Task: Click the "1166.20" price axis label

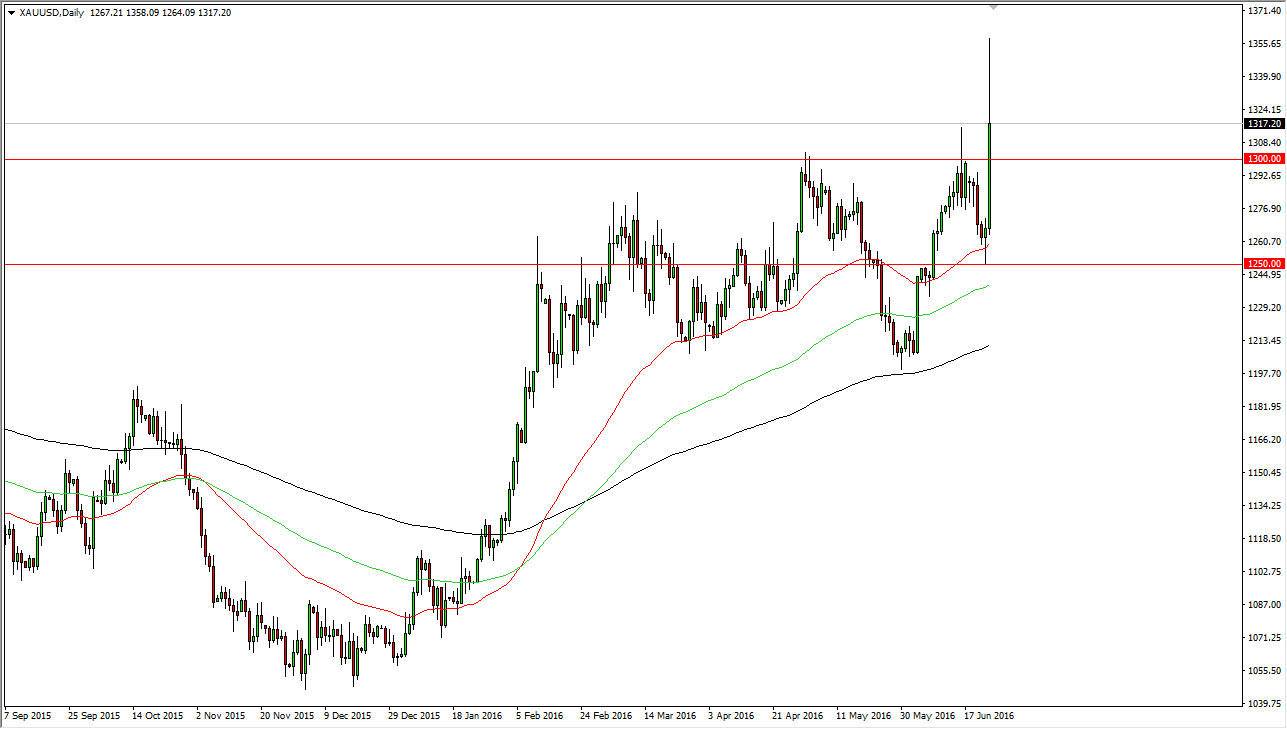Action: click(1264, 440)
